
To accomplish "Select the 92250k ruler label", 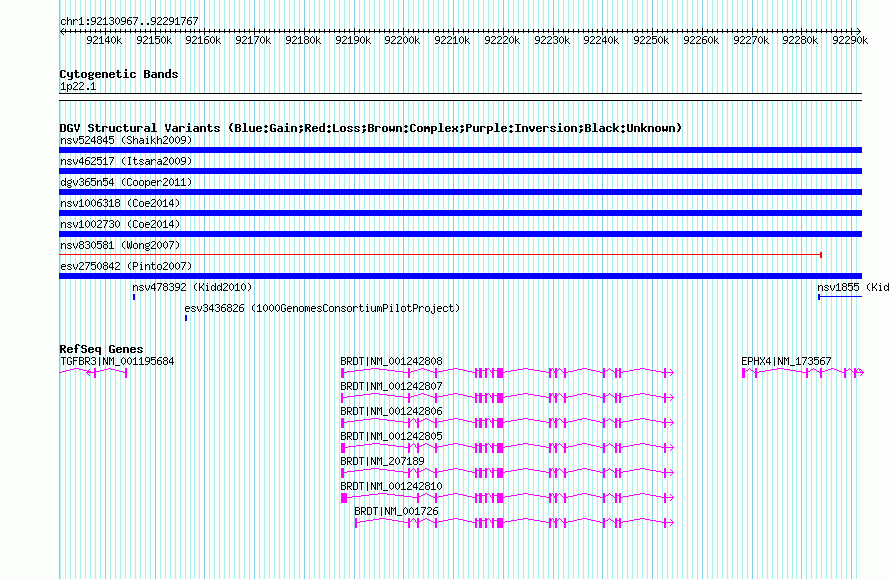I will [652, 40].
